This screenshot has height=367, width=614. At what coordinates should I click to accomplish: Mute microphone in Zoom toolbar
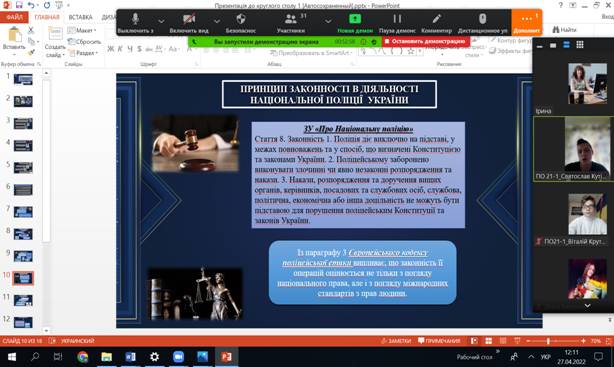[135, 23]
